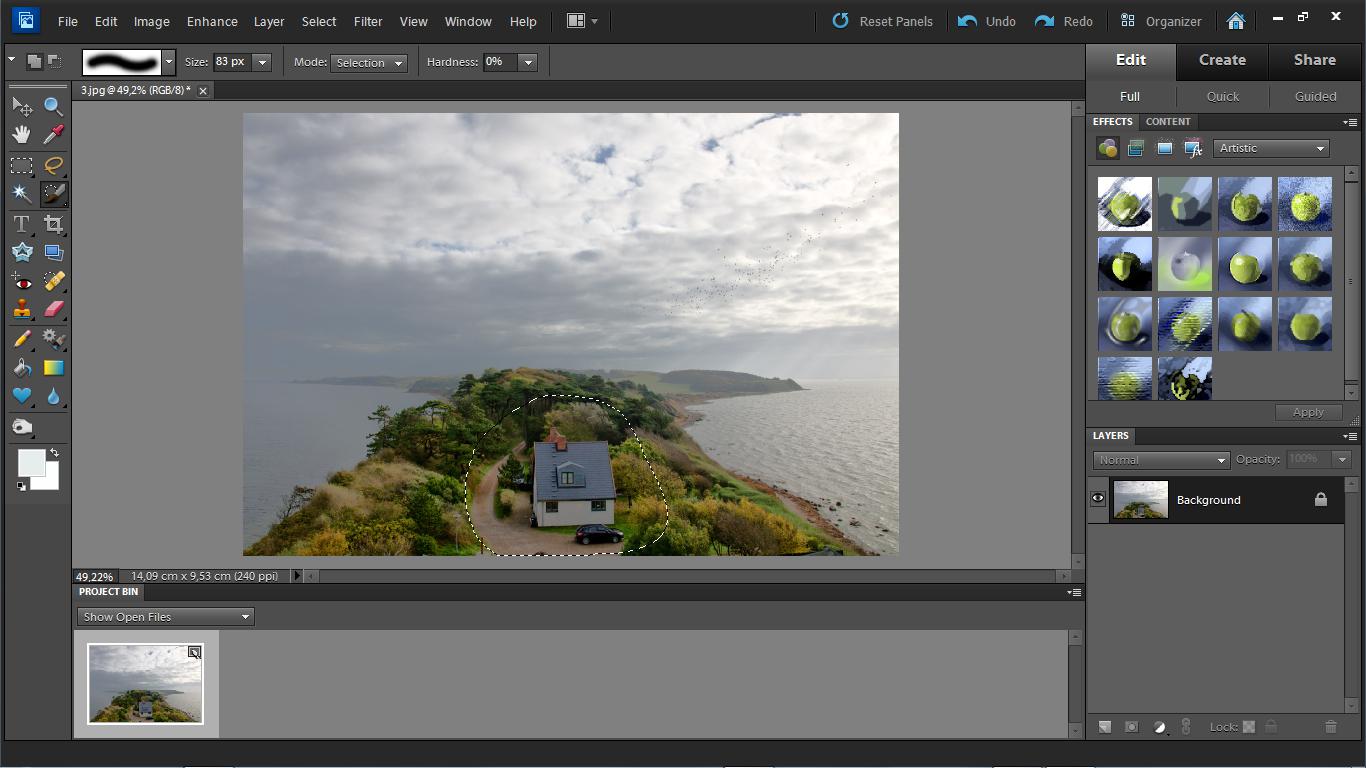Hide the Background layer with eye icon

tap(1098, 499)
